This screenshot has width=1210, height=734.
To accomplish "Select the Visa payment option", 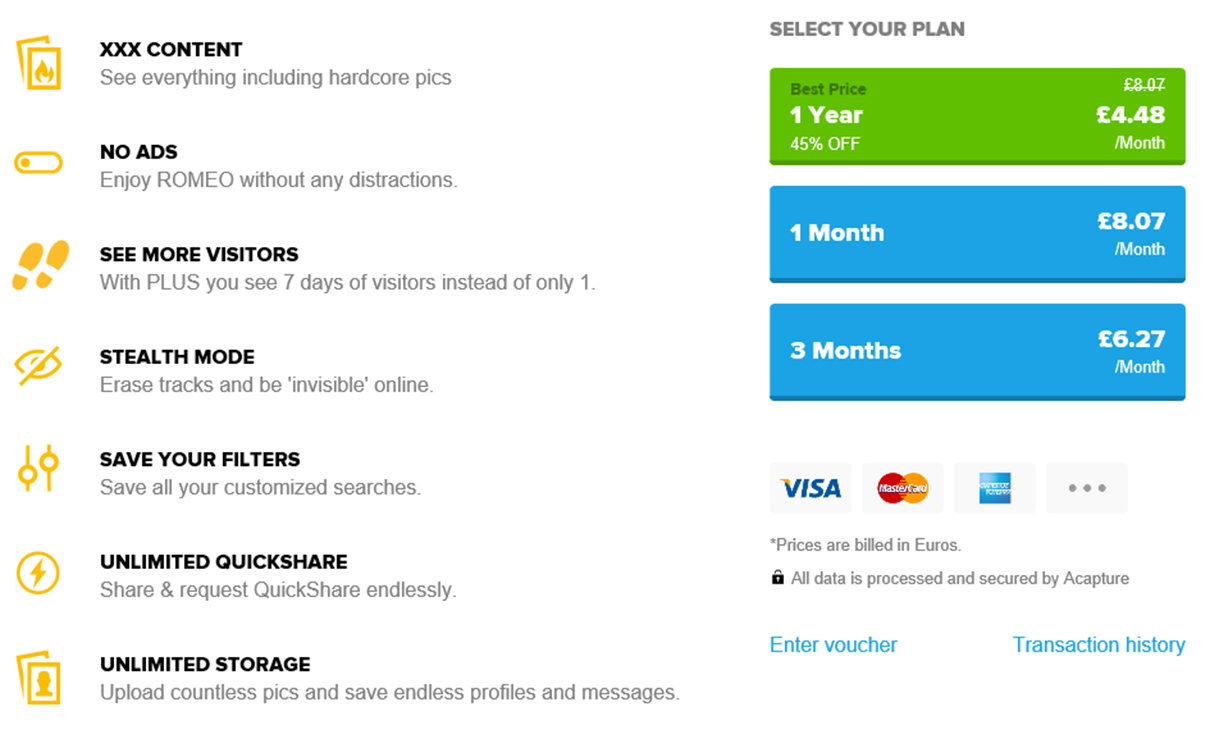I will click(x=810, y=488).
